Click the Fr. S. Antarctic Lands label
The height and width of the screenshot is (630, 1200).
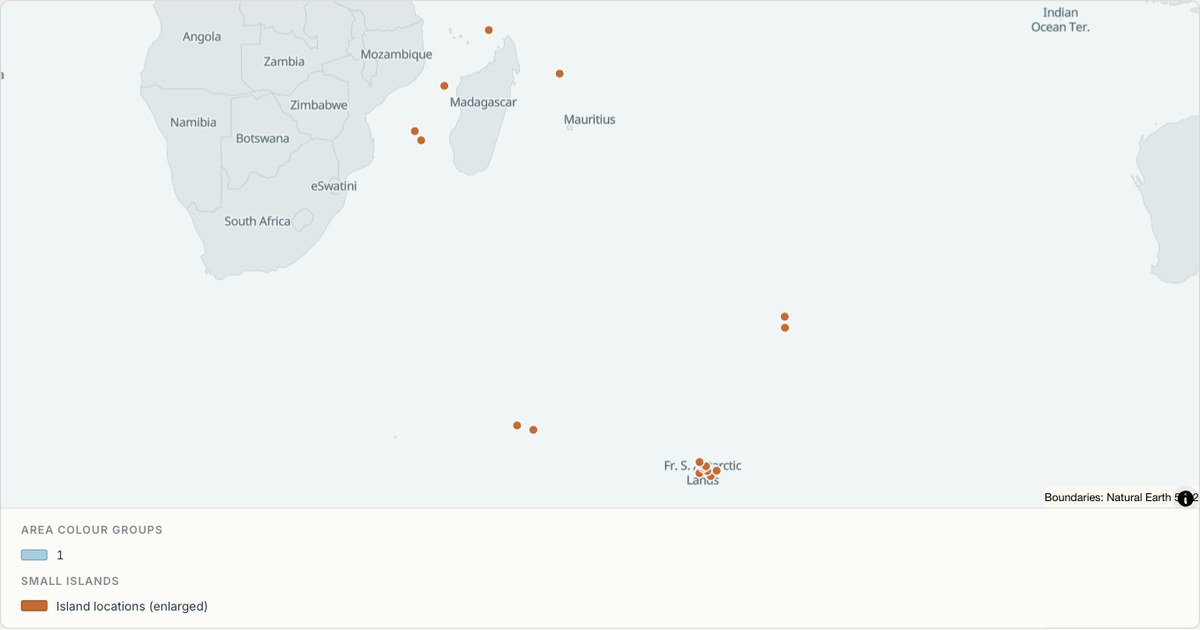703,473
